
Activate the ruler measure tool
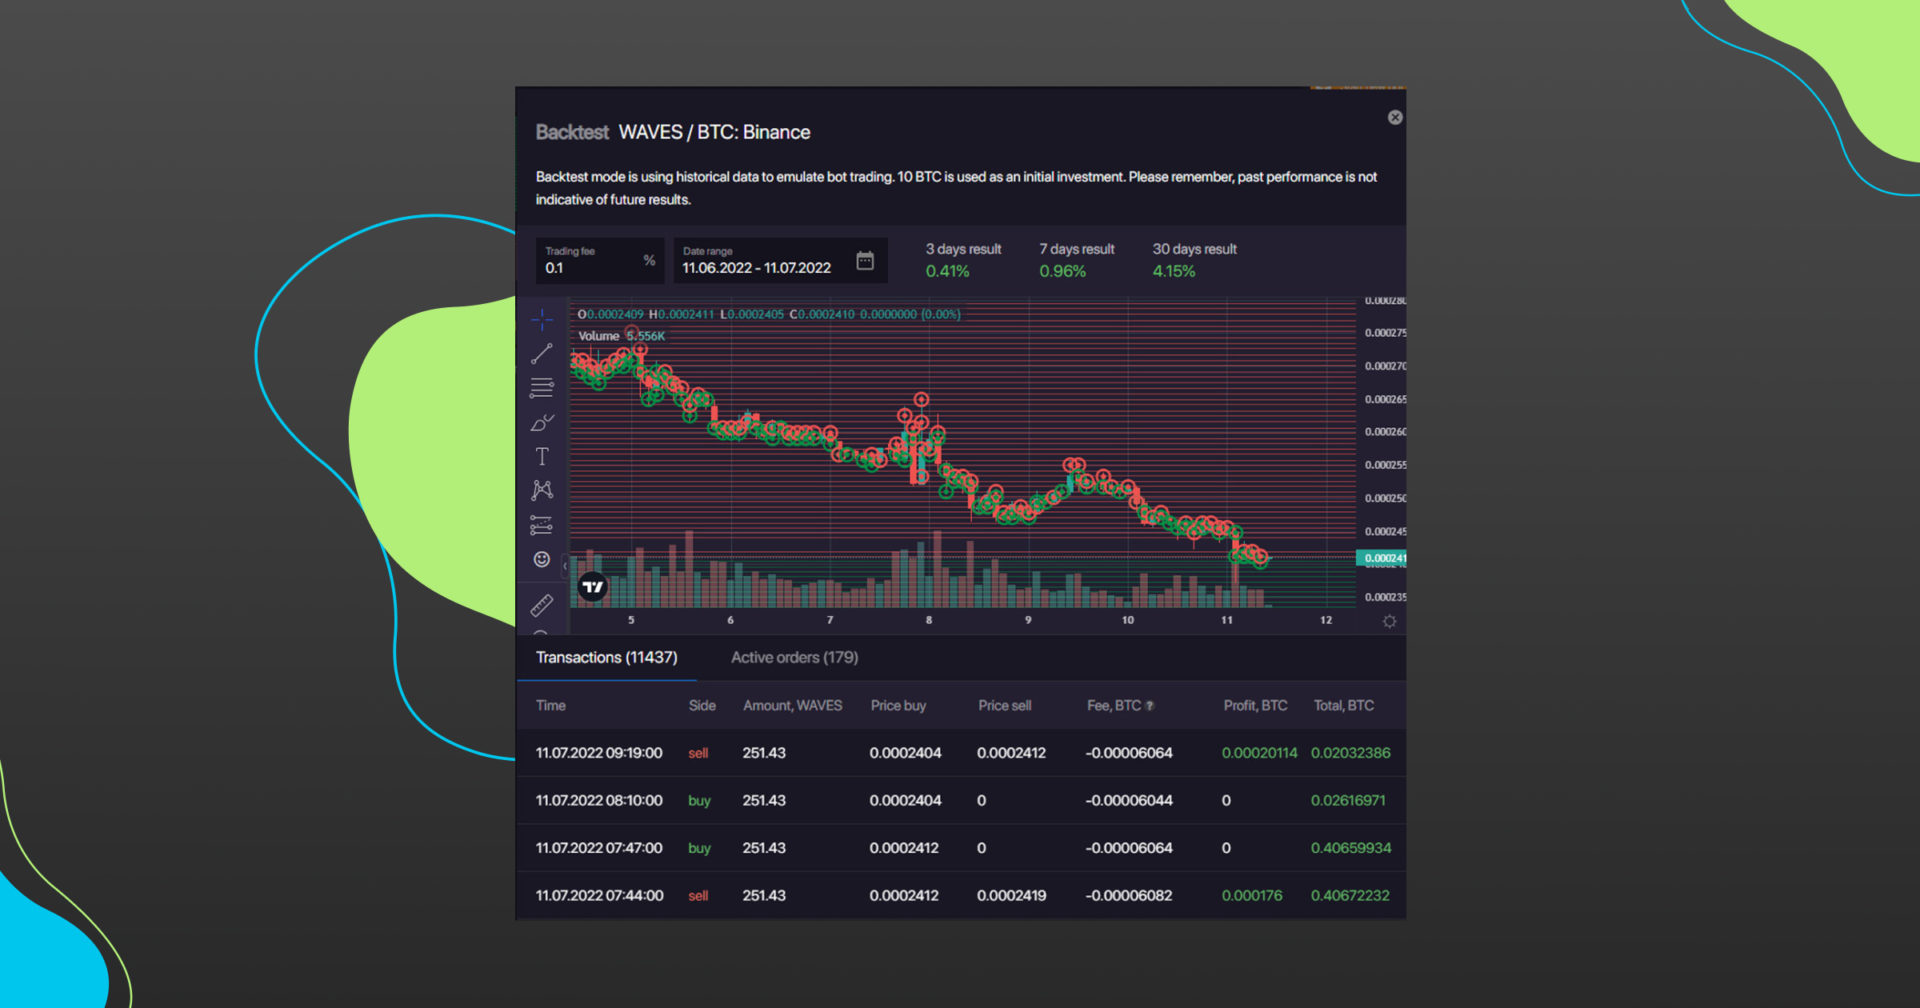tap(542, 605)
